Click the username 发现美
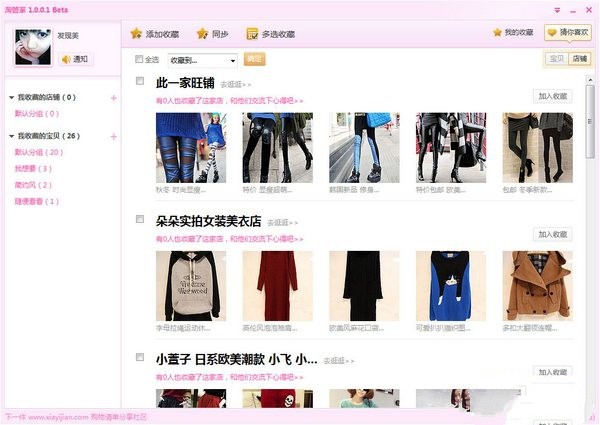The height and width of the screenshot is (425, 600). click(68, 36)
